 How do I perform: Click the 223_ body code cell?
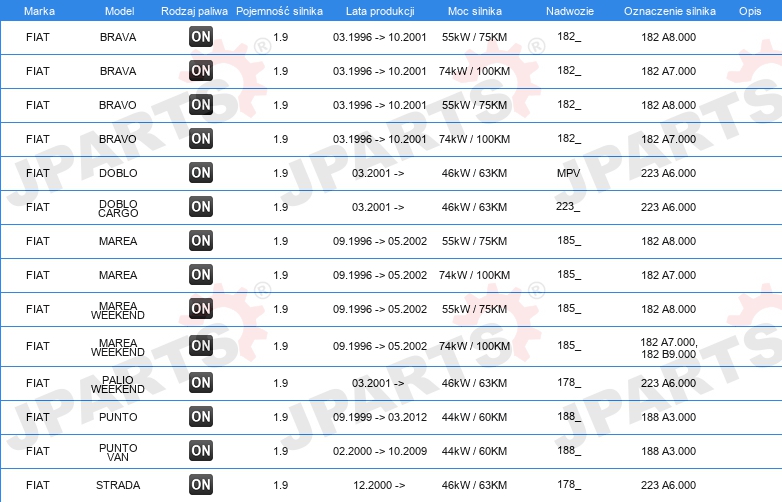[x=568, y=206]
